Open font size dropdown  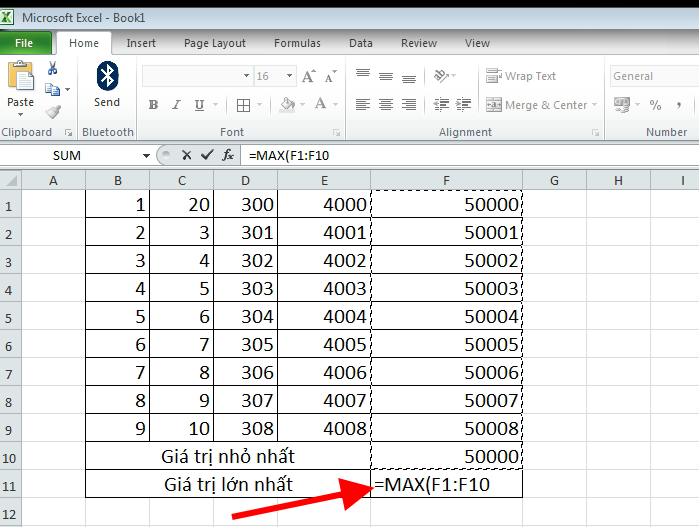(290, 75)
